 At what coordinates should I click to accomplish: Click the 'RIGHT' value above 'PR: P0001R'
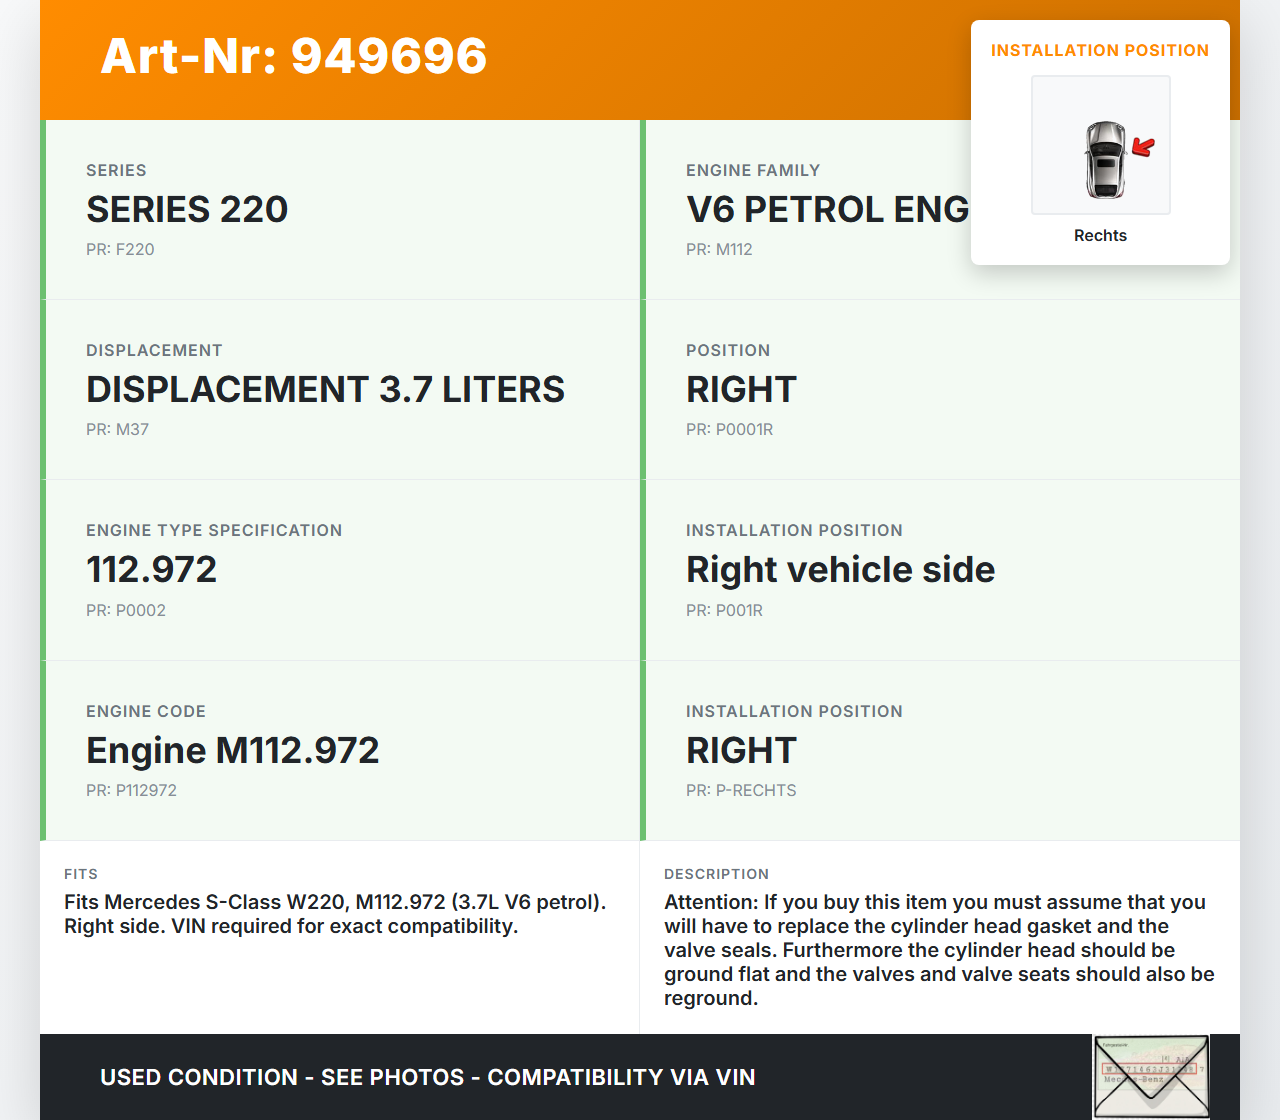pos(741,389)
